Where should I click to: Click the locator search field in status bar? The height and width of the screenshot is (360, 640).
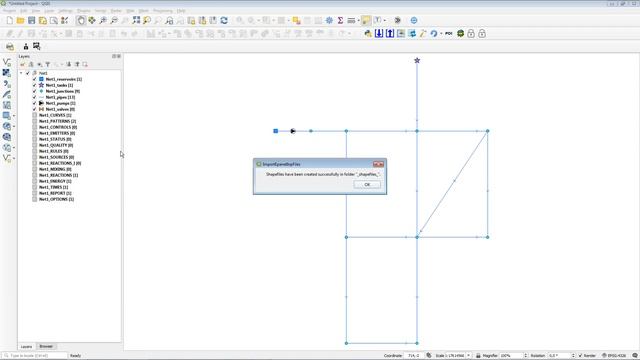point(34,356)
